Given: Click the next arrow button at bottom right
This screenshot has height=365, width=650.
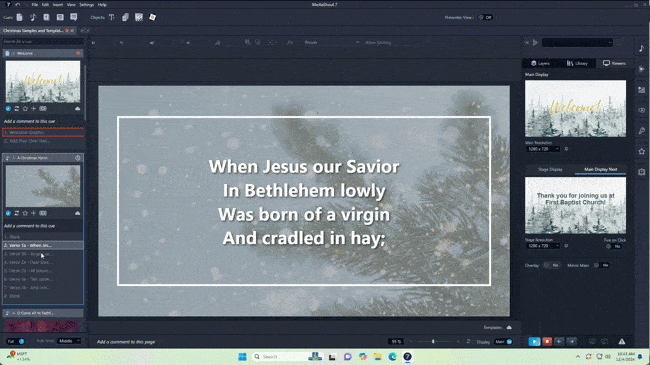Looking at the screenshot, I should 572,341.
